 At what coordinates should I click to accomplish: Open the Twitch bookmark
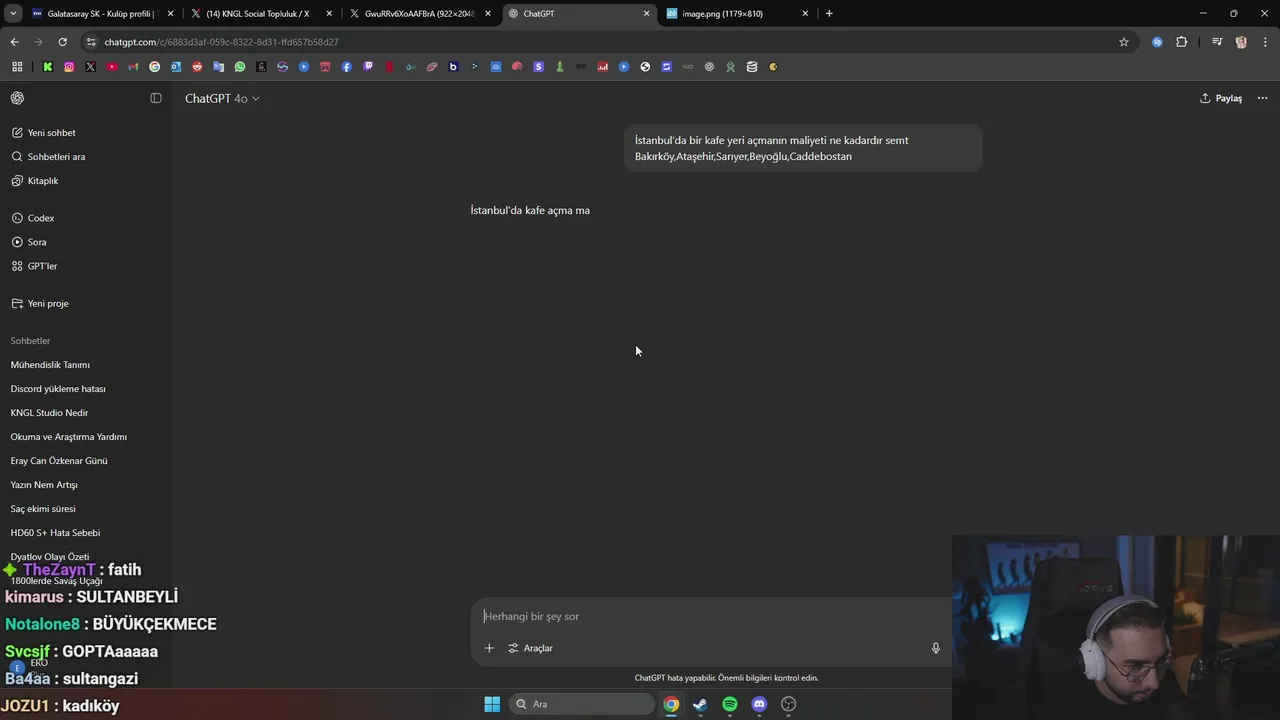coord(368,67)
